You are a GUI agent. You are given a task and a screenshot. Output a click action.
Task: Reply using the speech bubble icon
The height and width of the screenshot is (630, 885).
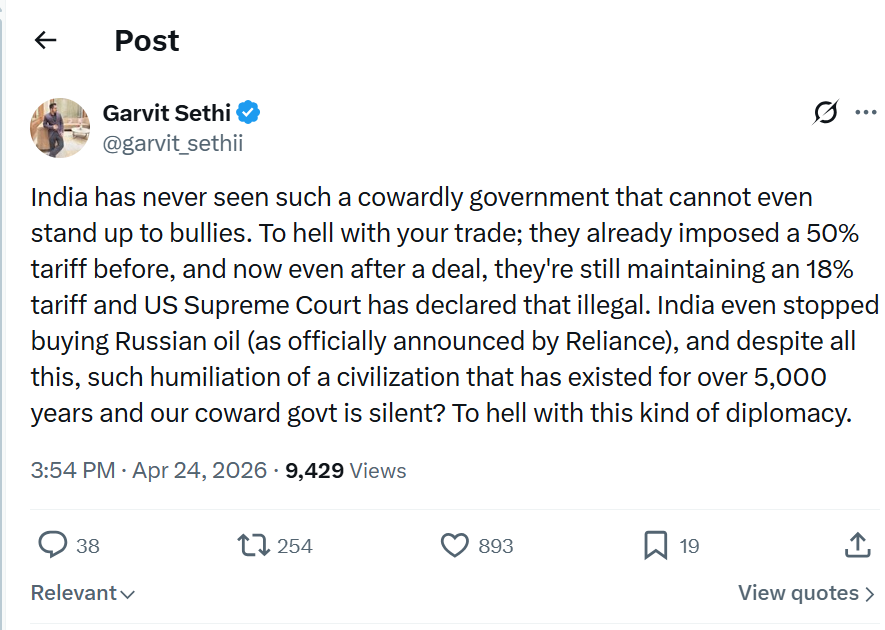click(52, 545)
